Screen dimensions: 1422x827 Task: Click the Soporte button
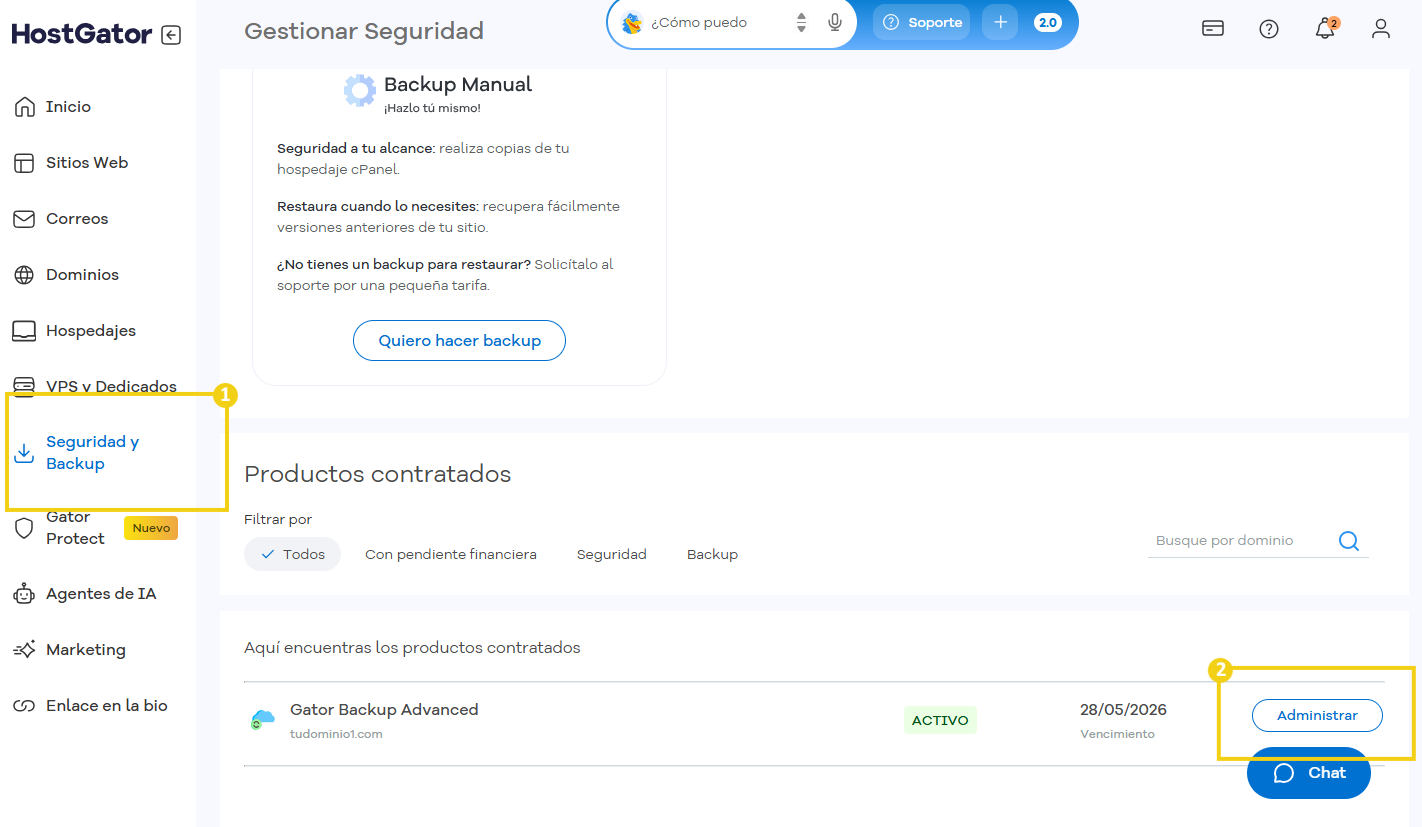[x=921, y=22]
